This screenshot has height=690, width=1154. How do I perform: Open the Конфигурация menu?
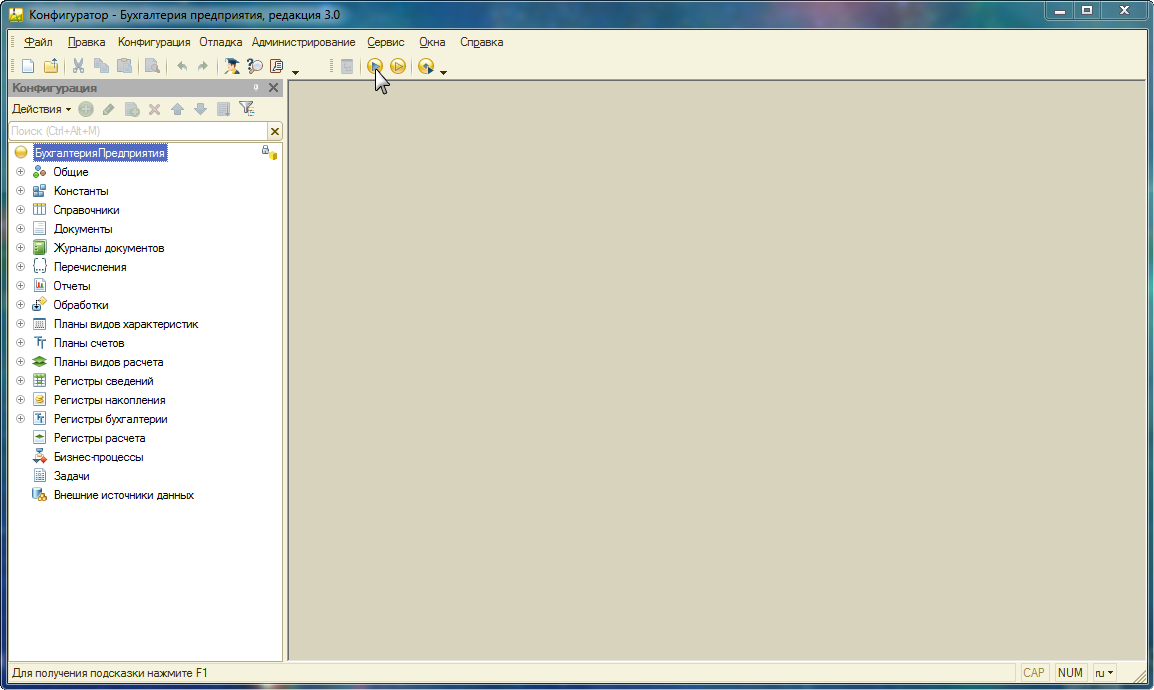154,42
